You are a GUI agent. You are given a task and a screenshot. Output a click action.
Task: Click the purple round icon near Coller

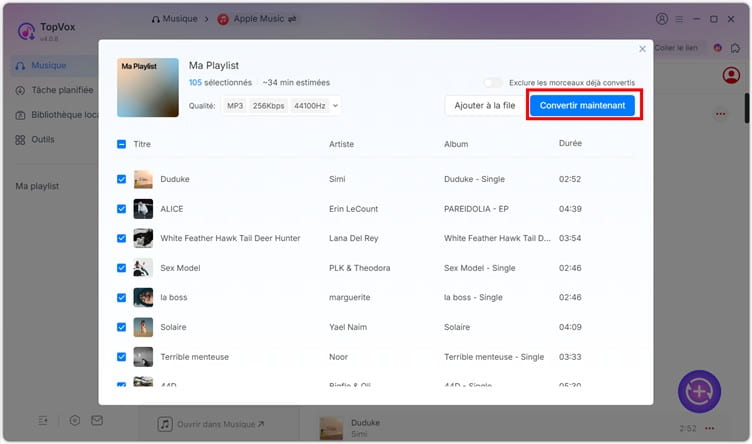click(x=717, y=48)
